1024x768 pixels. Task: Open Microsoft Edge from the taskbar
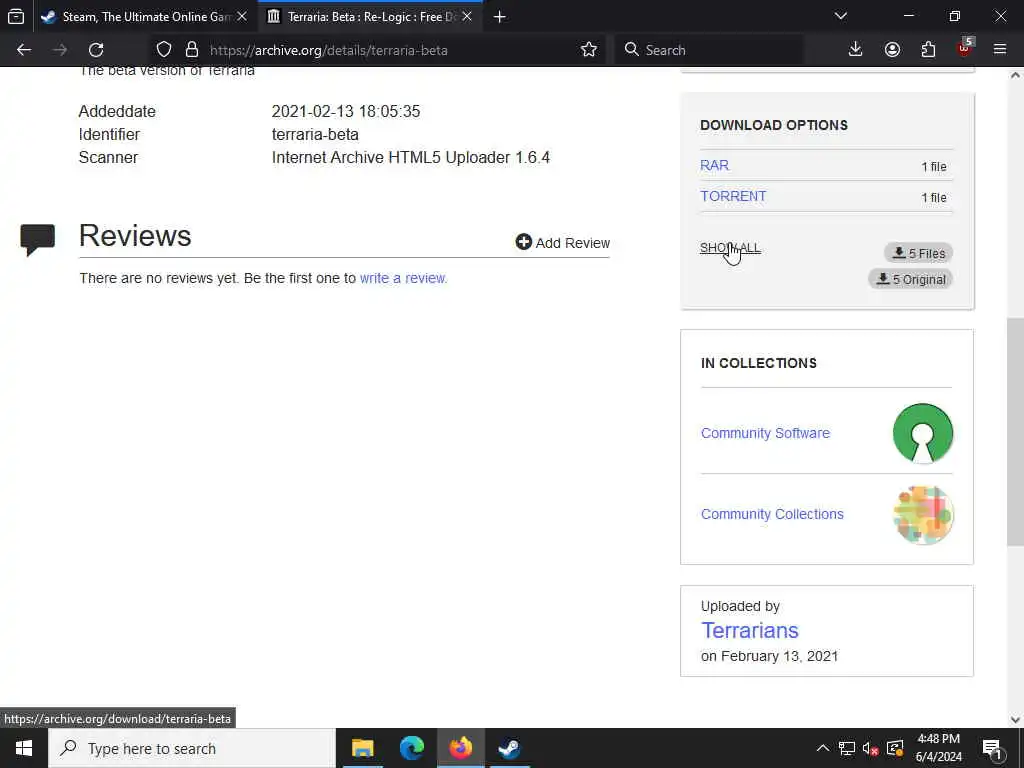(411, 748)
